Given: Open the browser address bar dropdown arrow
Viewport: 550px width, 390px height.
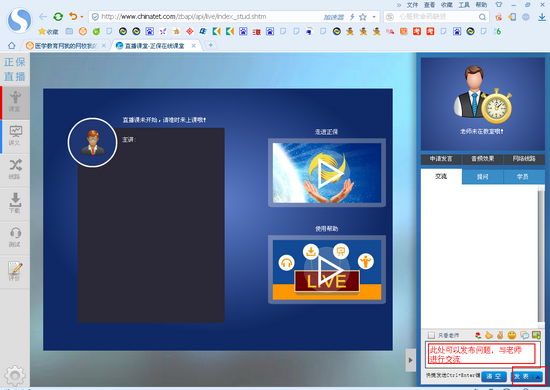Looking at the screenshot, I should [374, 16].
